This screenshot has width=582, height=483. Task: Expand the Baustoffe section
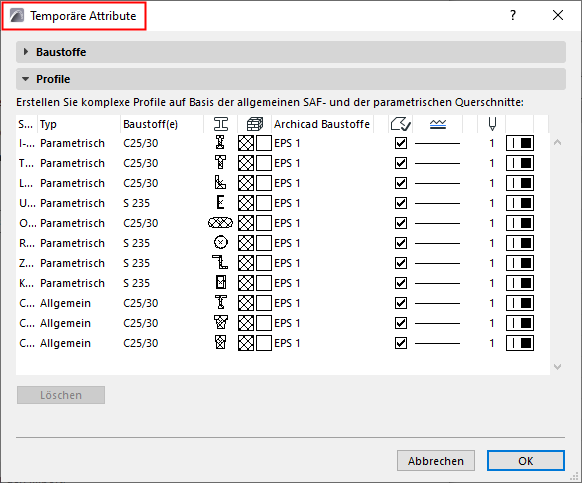coord(26,52)
